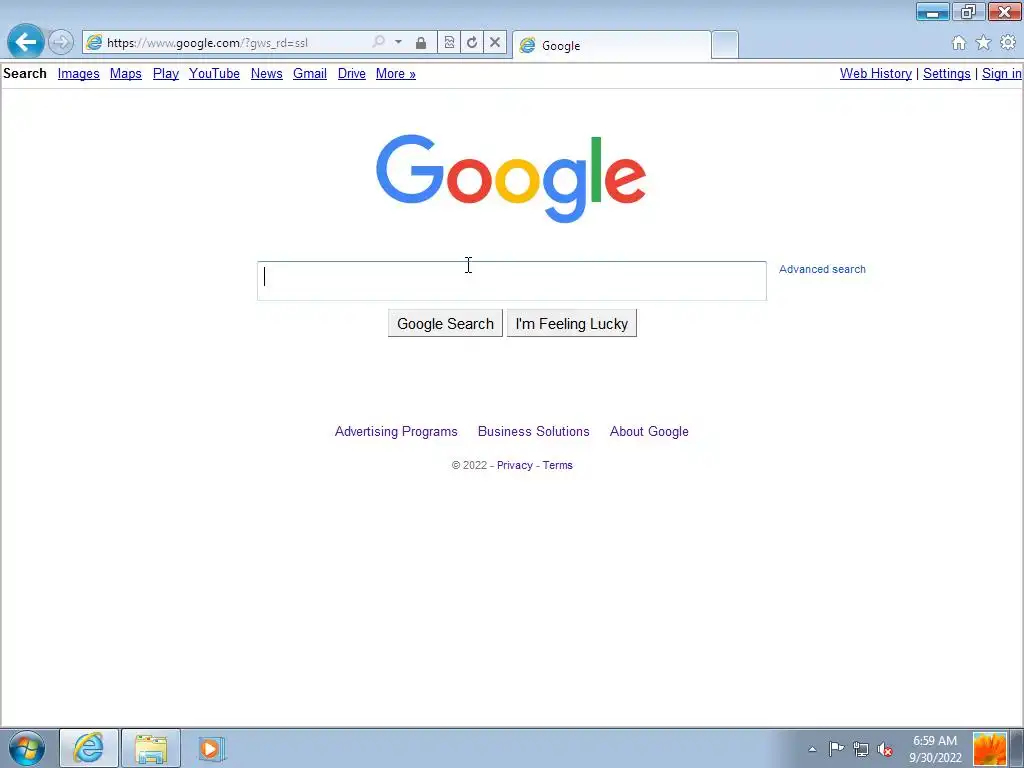Open the YouTube link
This screenshot has height=768, width=1024.
pos(214,73)
